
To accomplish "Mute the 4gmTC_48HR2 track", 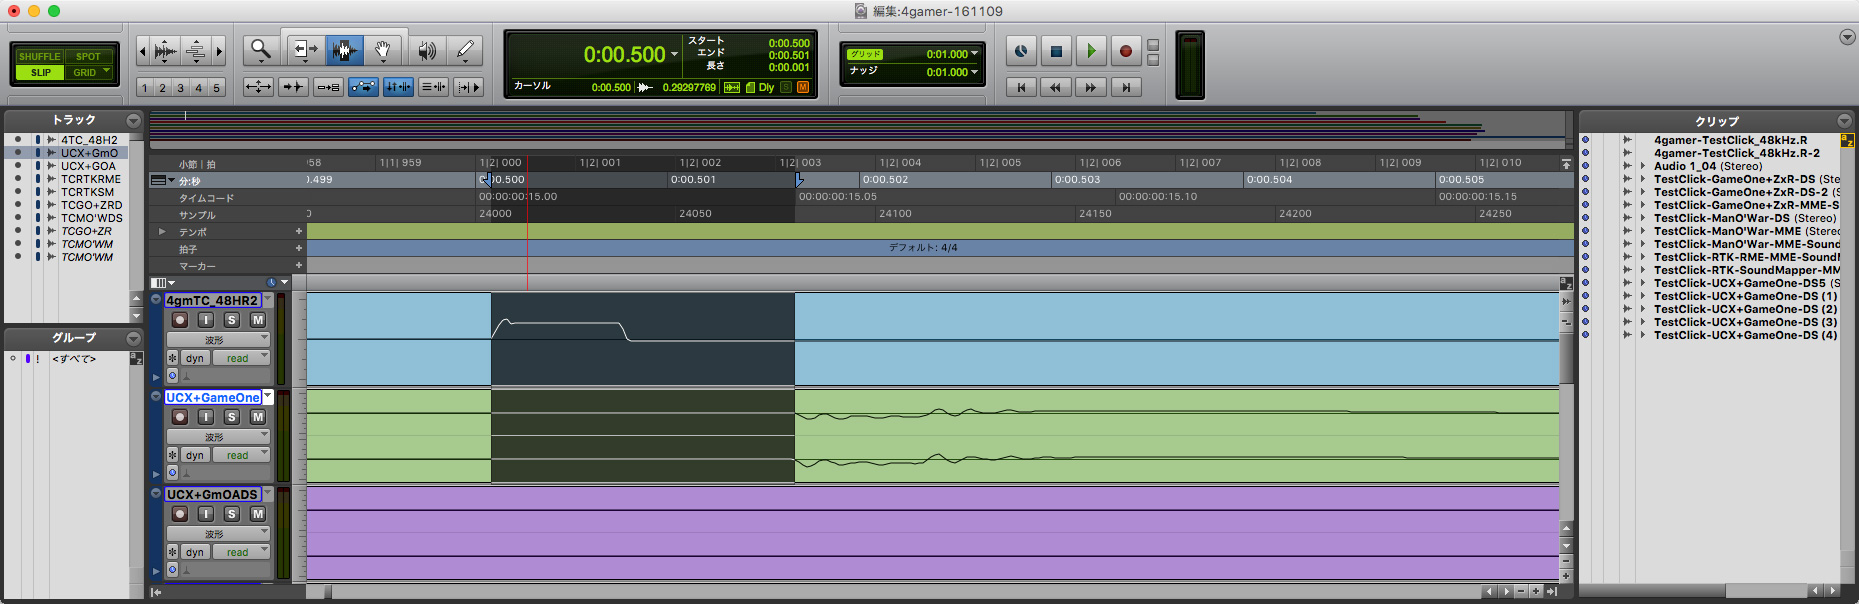I will pos(258,320).
